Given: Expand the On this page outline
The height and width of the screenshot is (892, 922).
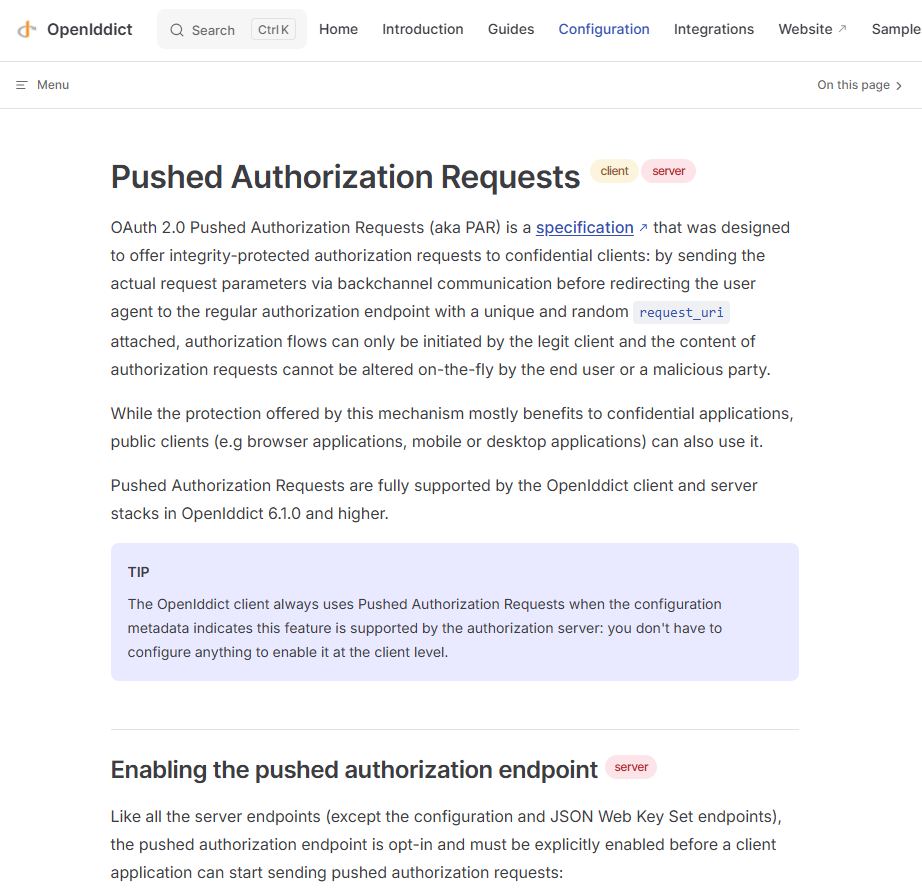Looking at the screenshot, I should click(860, 85).
